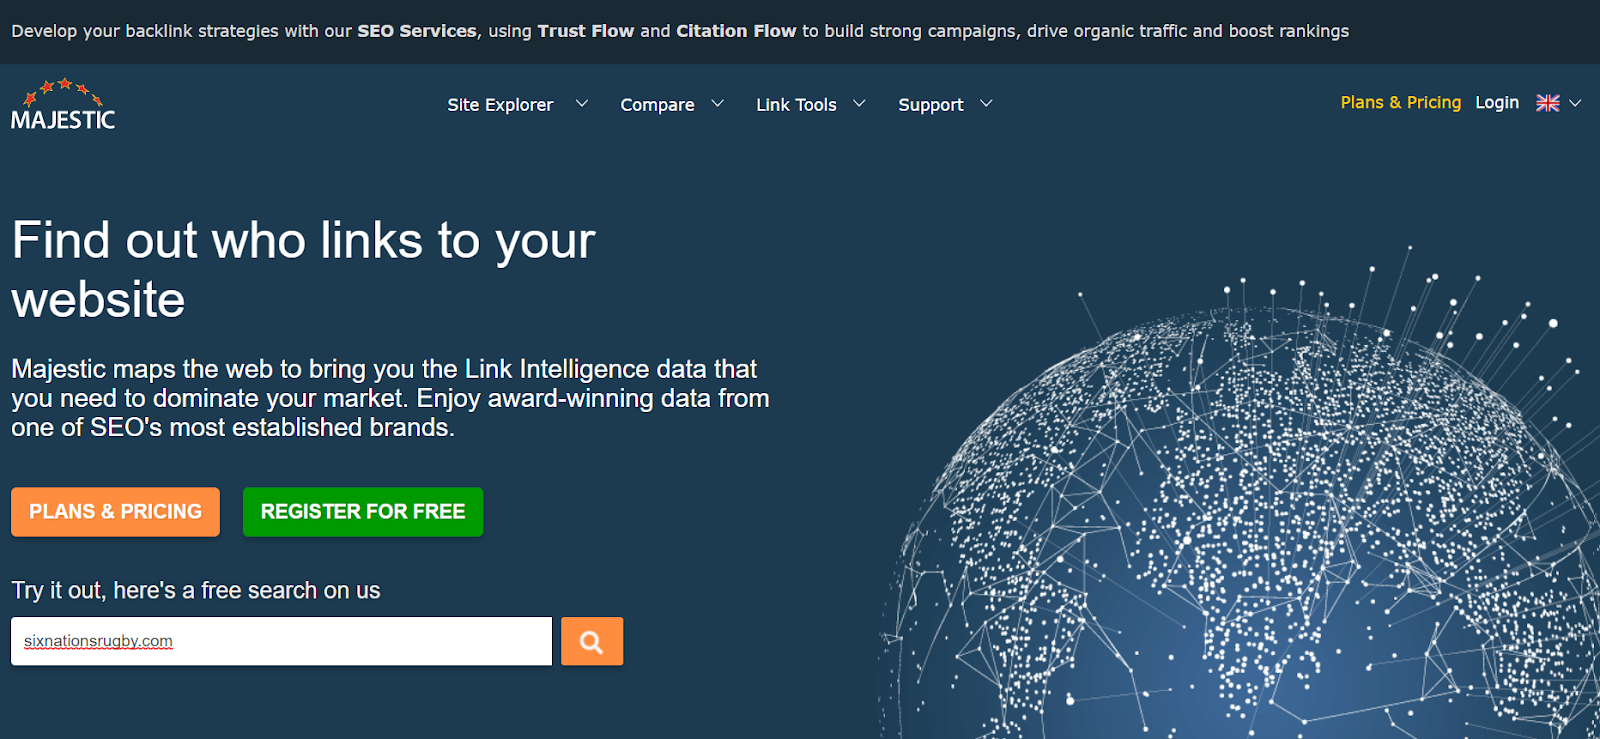Open the Majestic logo home link
Image resolution: width=1600 pixels, height=739 pixels.
point(63,104)
